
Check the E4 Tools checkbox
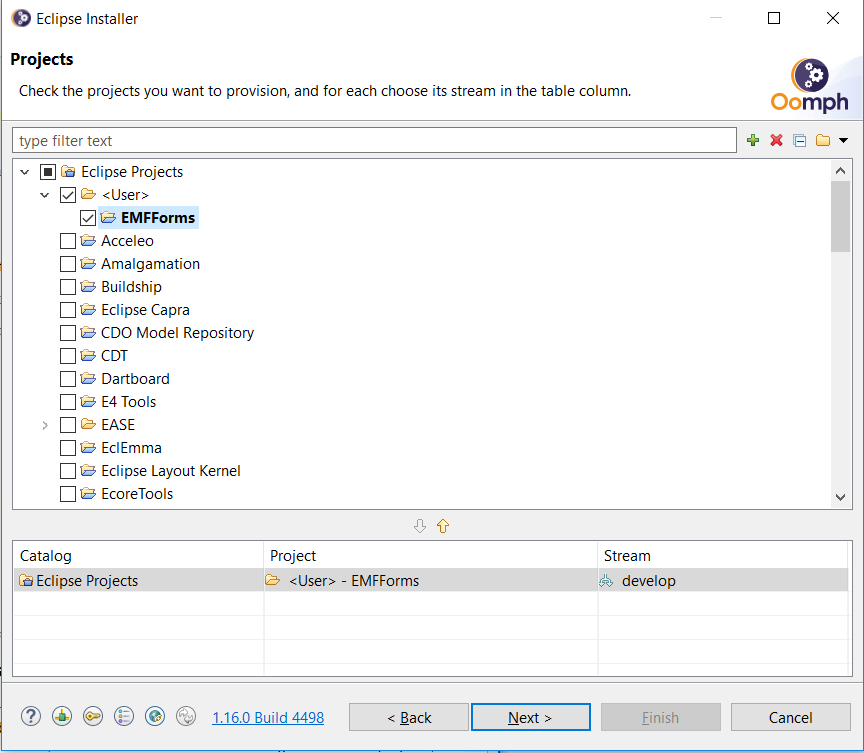pos(68,402)
